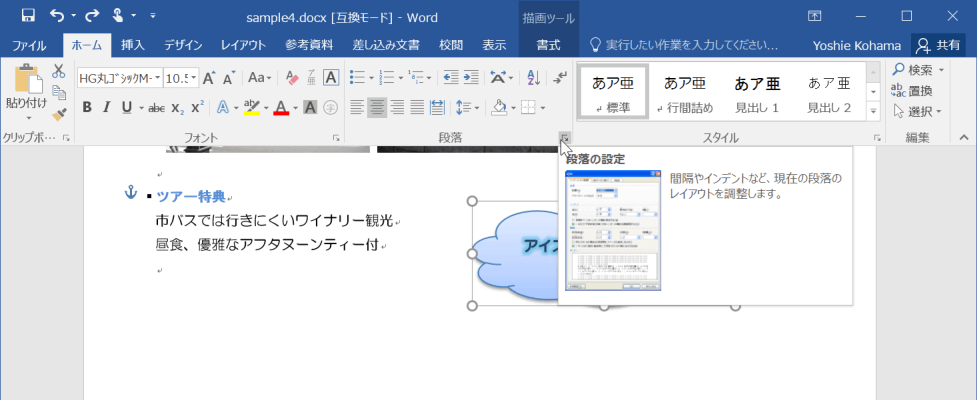Switch to the デザイン tab
This screenshot has height=400, width=977.
(x=183, y=45)
